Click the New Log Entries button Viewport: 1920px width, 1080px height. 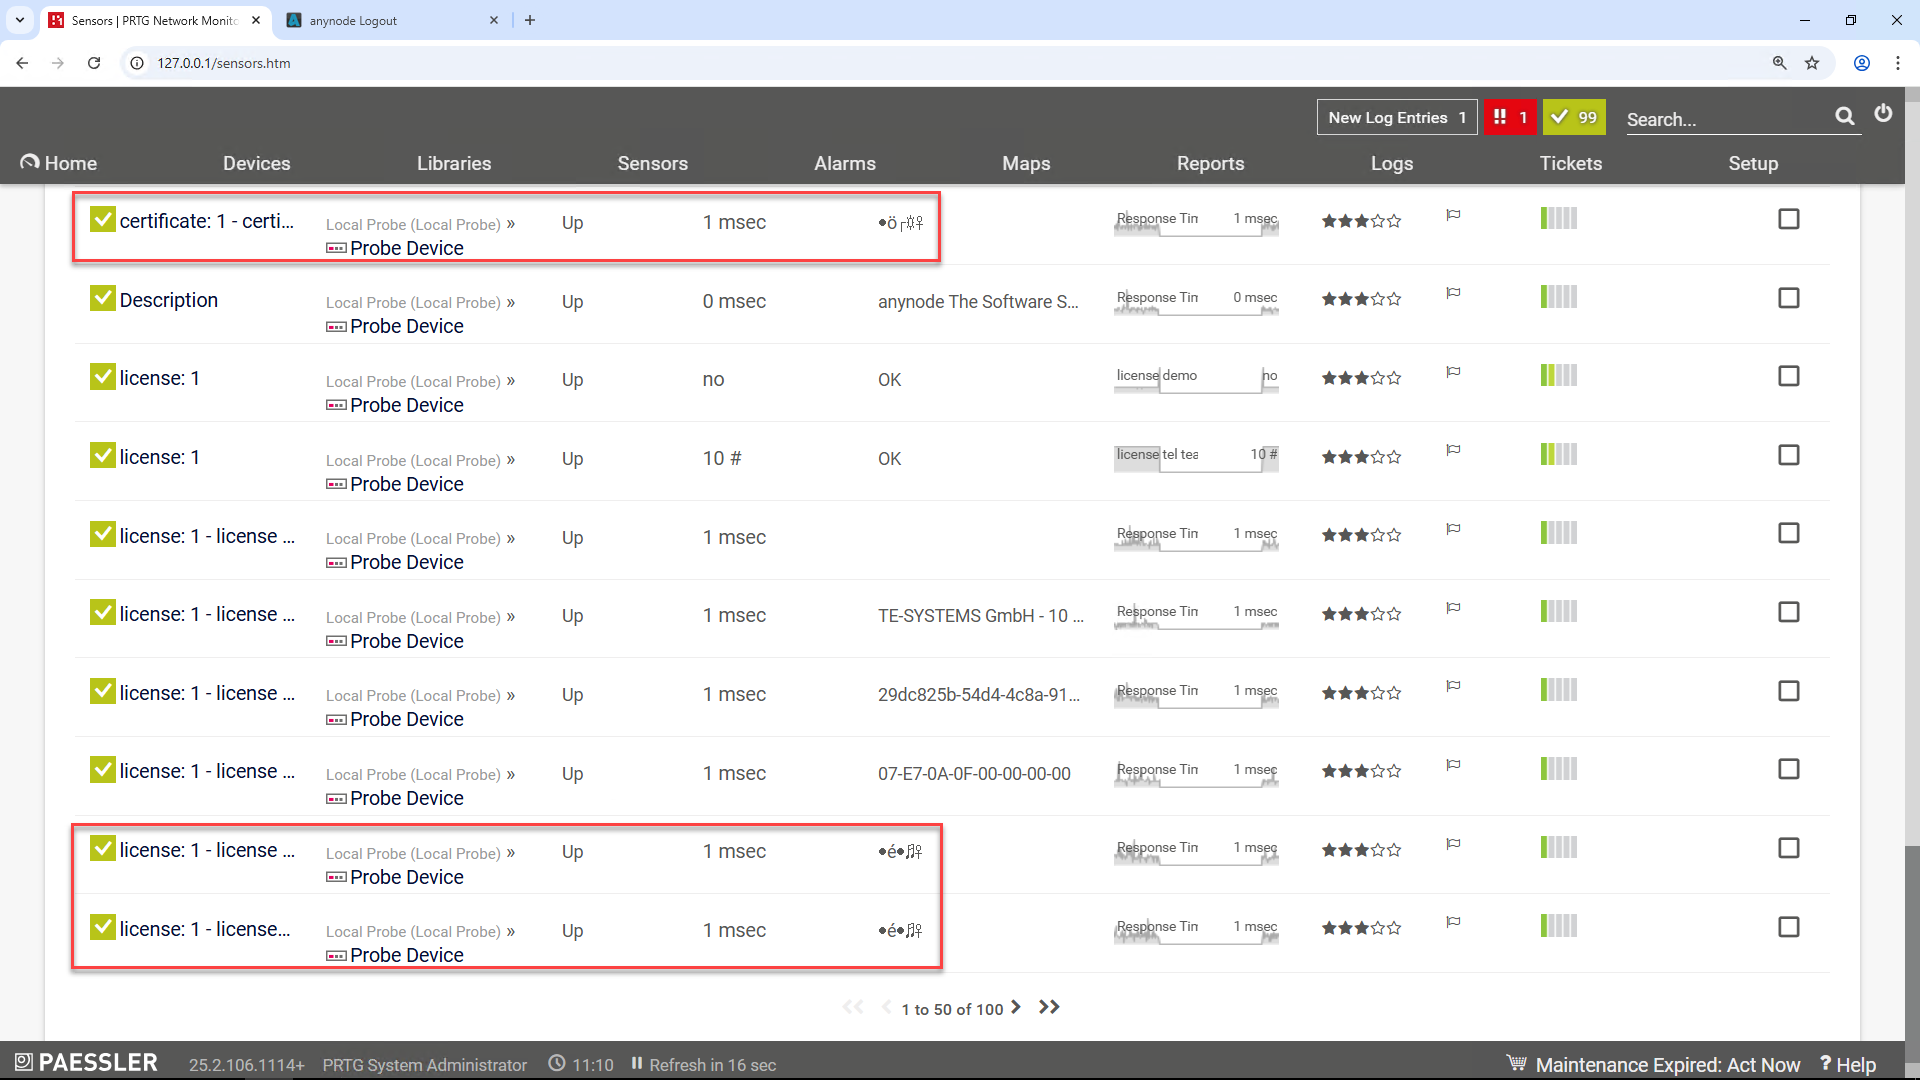(x=1396, y=117)
